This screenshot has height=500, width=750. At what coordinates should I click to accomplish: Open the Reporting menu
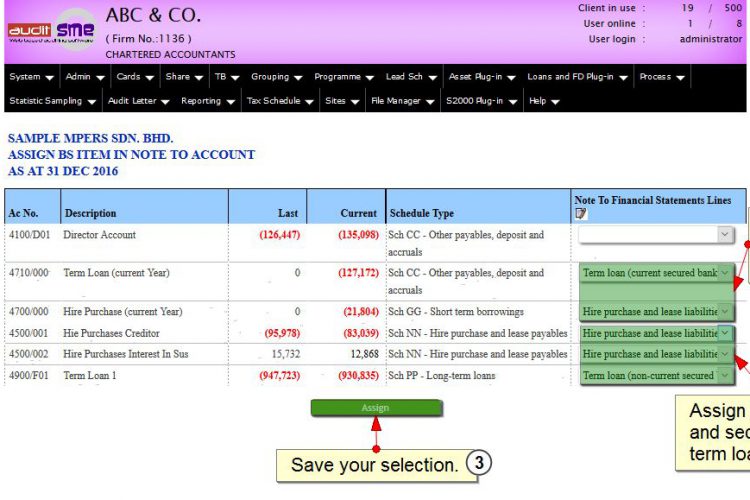(208, 101)
